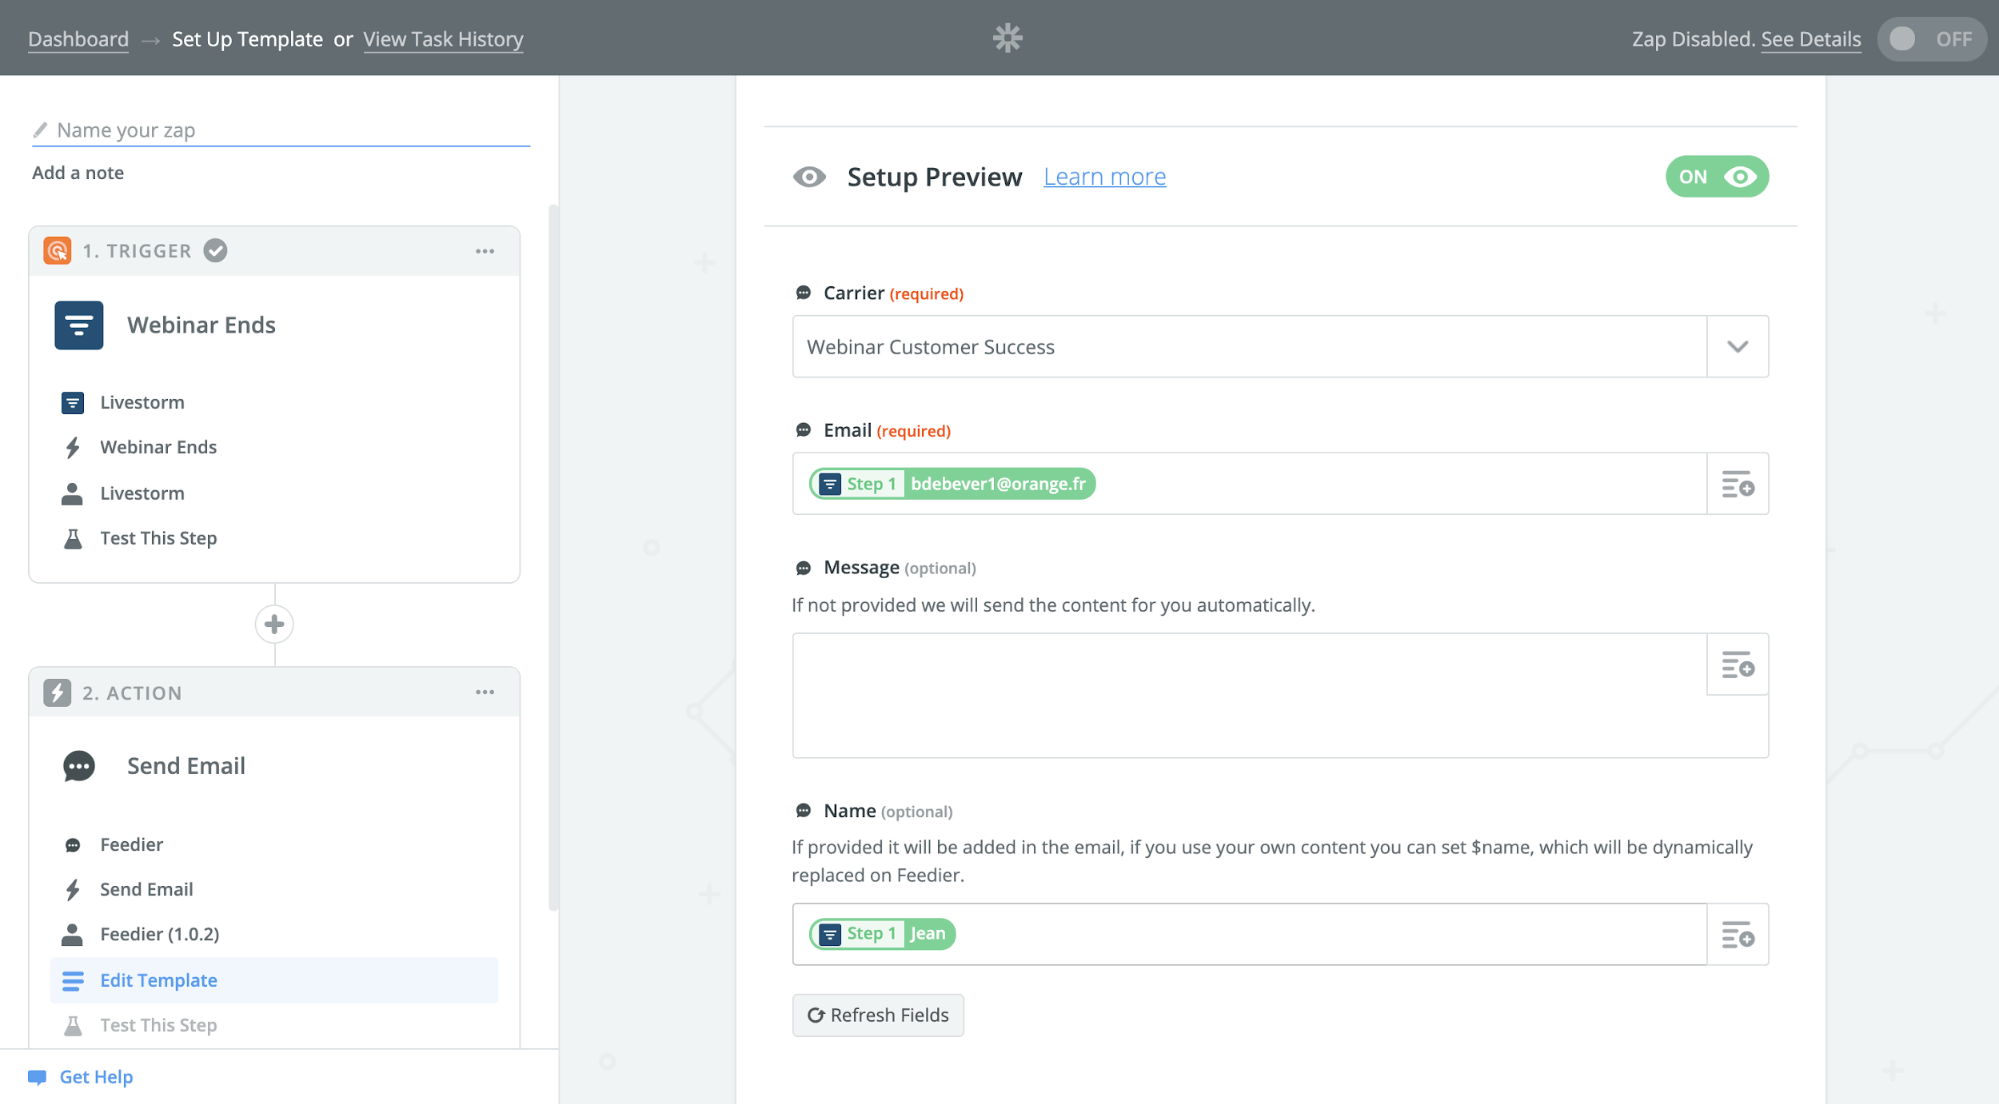The width and height of the screenshot is (1999, 1105).
Task: Click the sidebar vertical scrollbar
Action: coord(553,558)
